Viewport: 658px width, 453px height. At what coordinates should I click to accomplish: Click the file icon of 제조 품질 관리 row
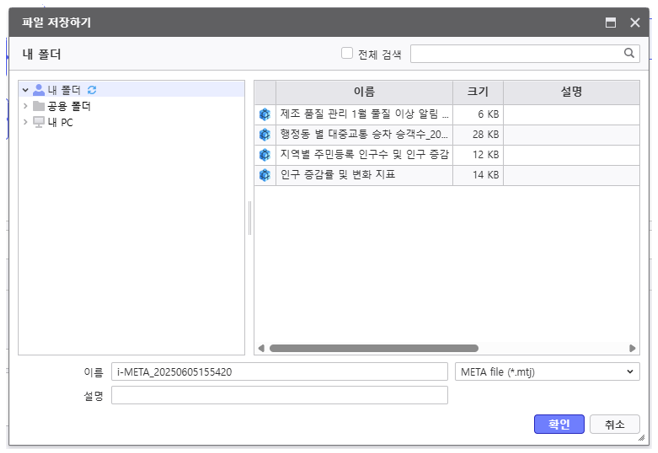[265, 115]
